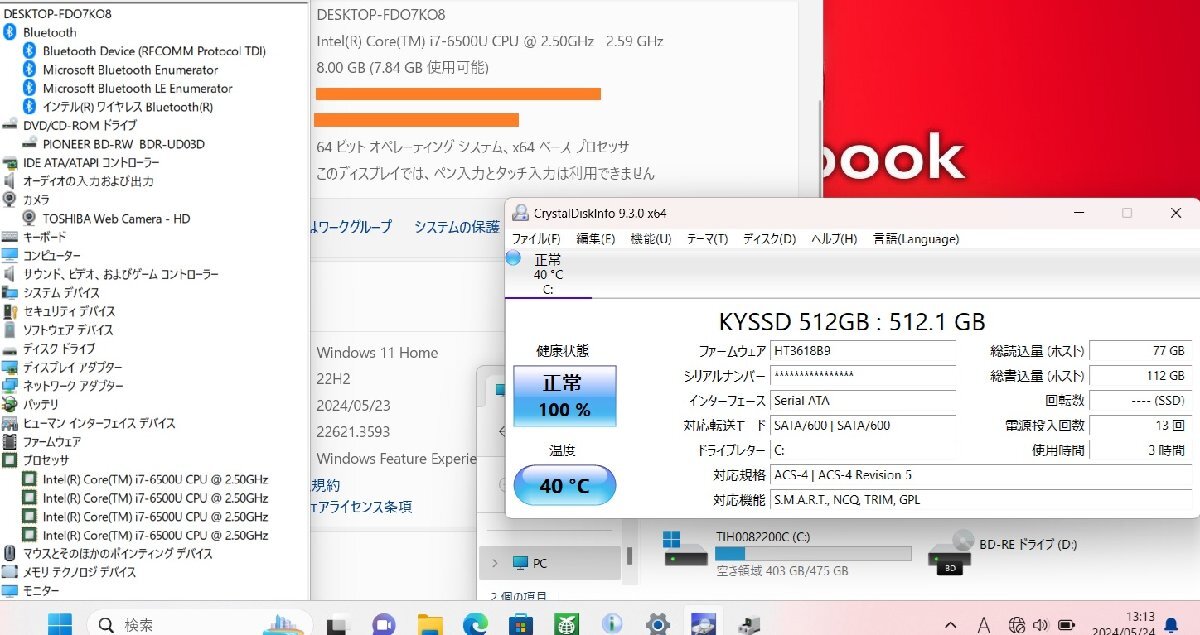Click the CrystalDiskInfo taskbar icon
This screenshot has height=635, width=1200.
point(701,625)
